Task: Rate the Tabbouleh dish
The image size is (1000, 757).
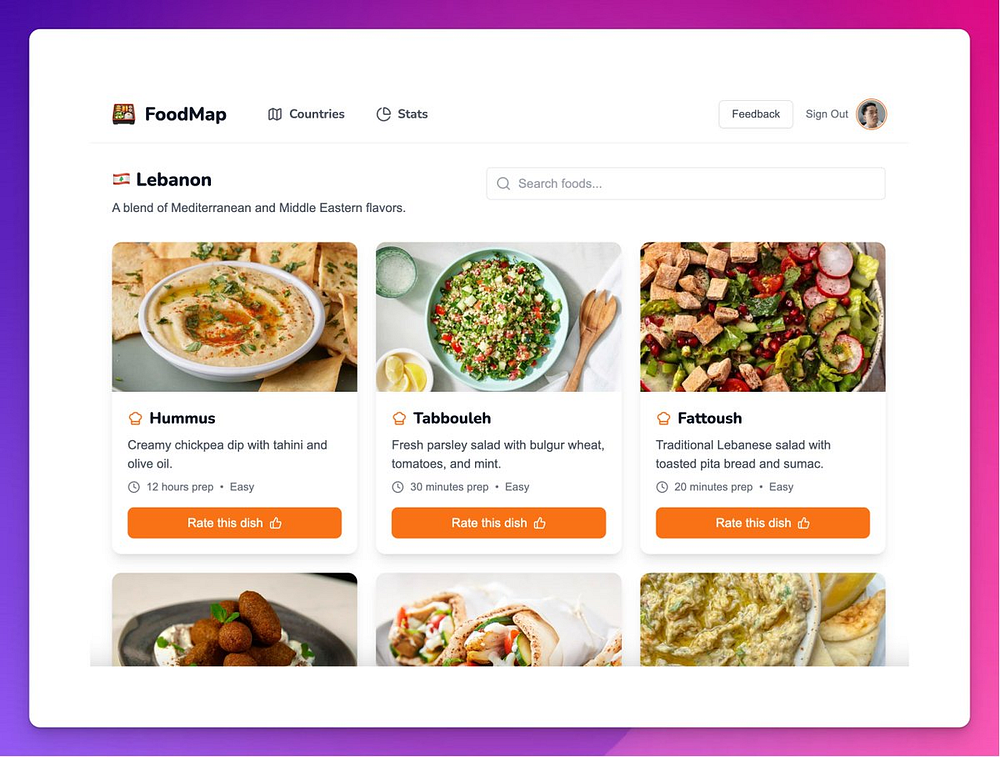Action: click(x=499, y=523)
